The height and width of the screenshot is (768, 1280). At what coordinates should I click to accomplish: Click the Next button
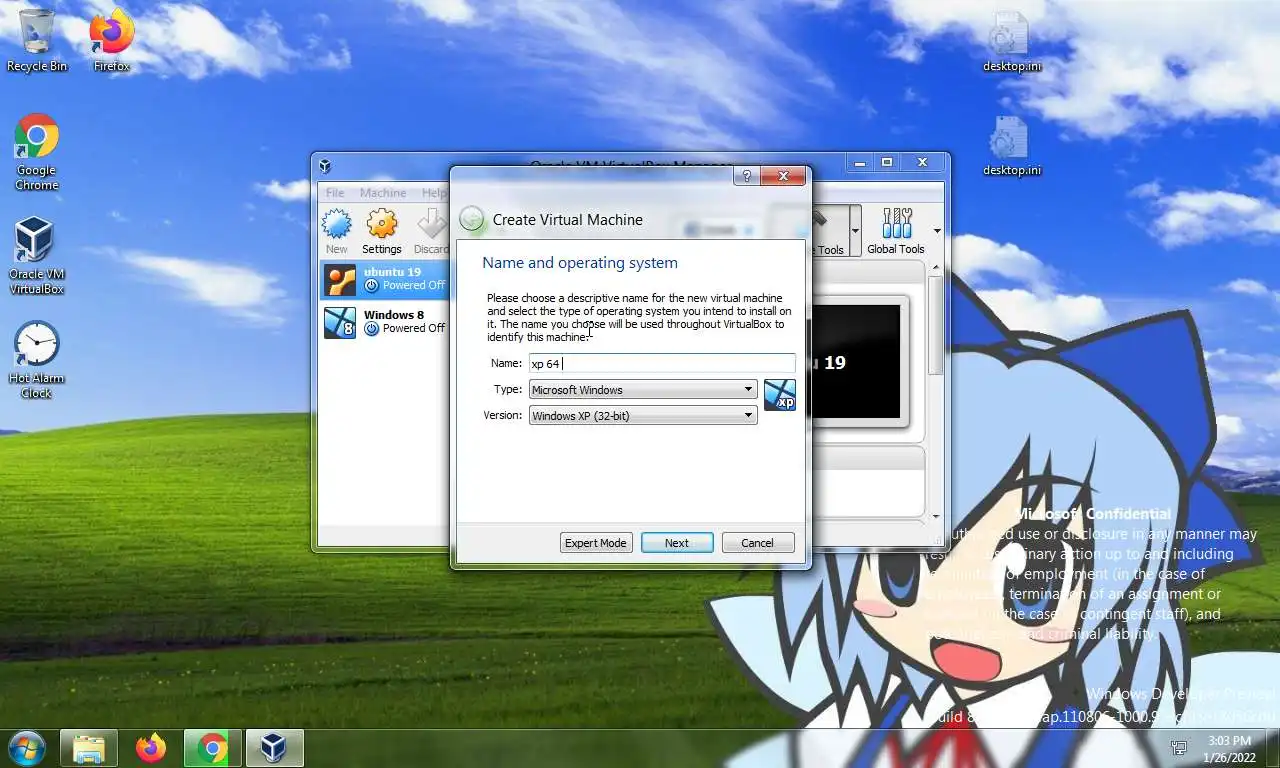click(x=677, y=543)
